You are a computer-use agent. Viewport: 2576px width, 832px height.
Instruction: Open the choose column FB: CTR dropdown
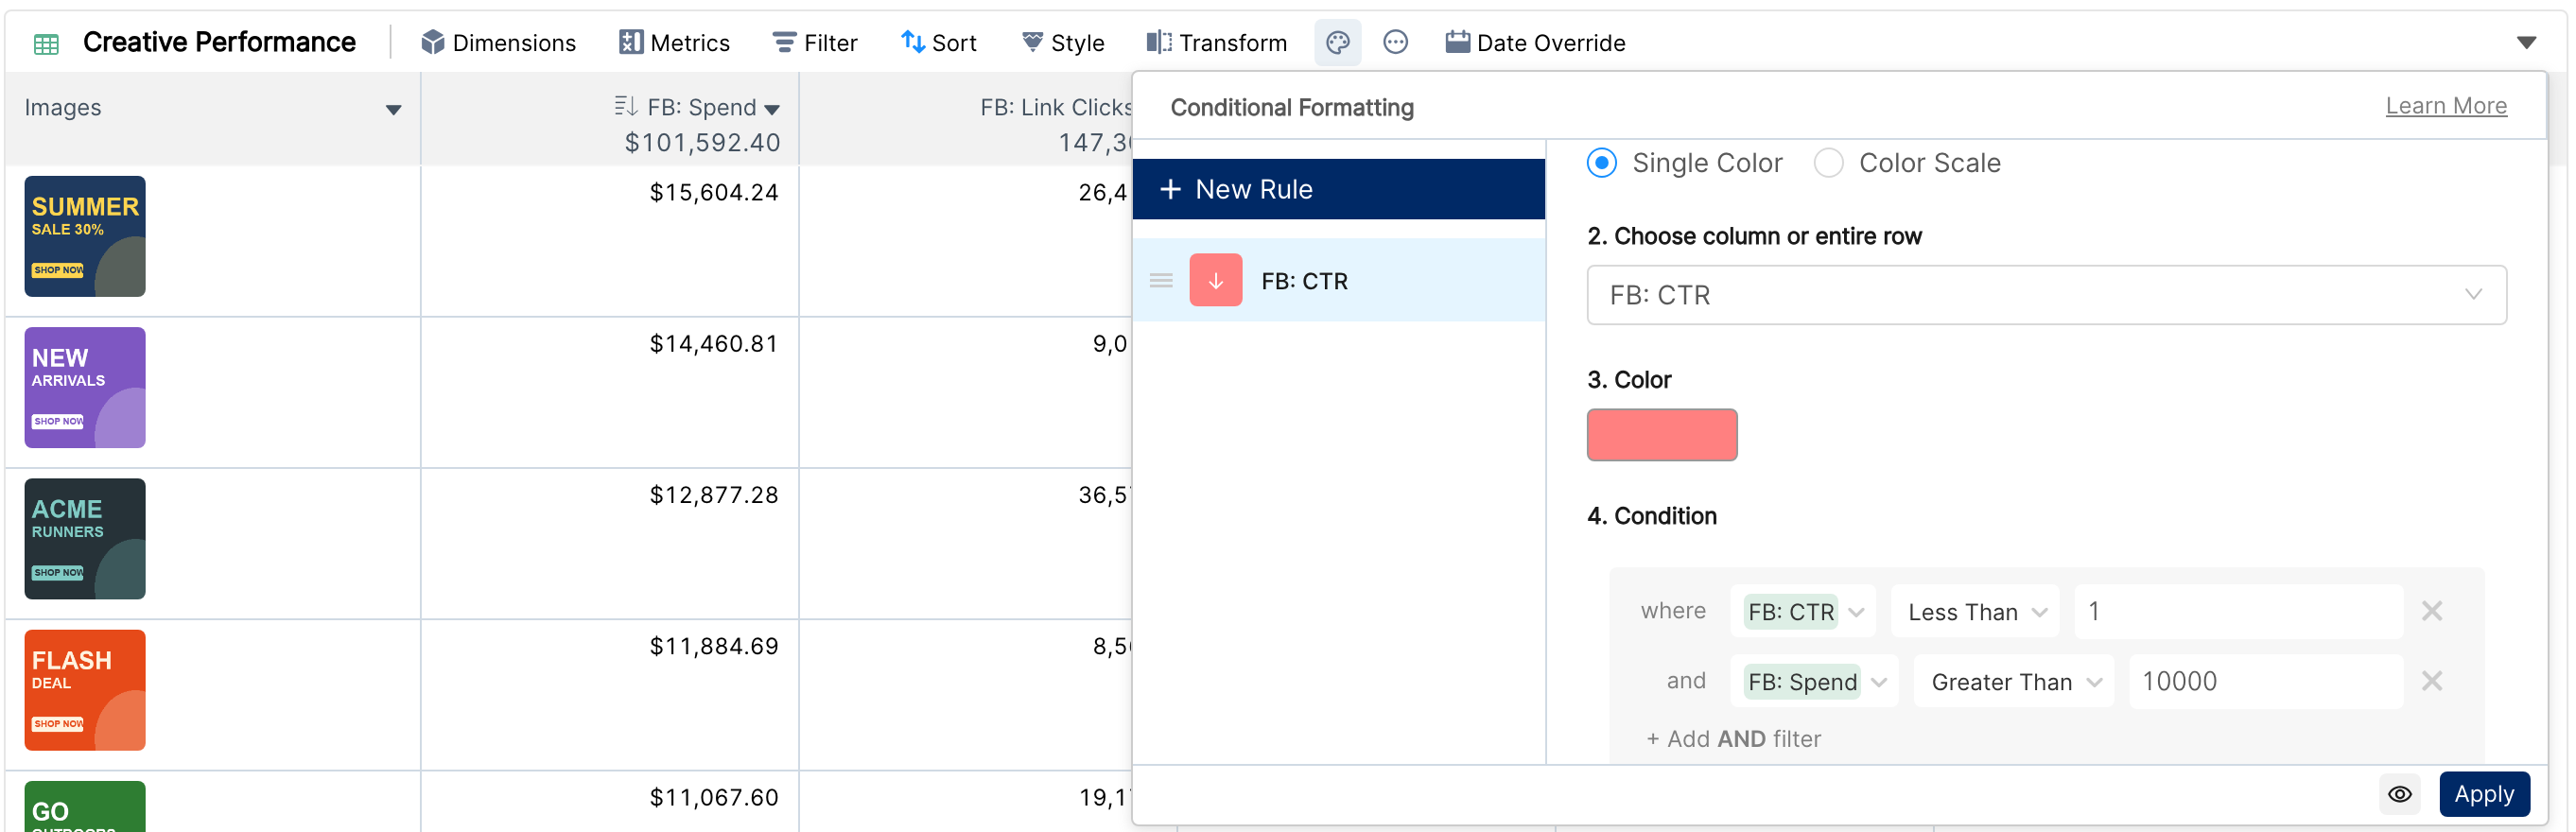[x=2046, y=295]
